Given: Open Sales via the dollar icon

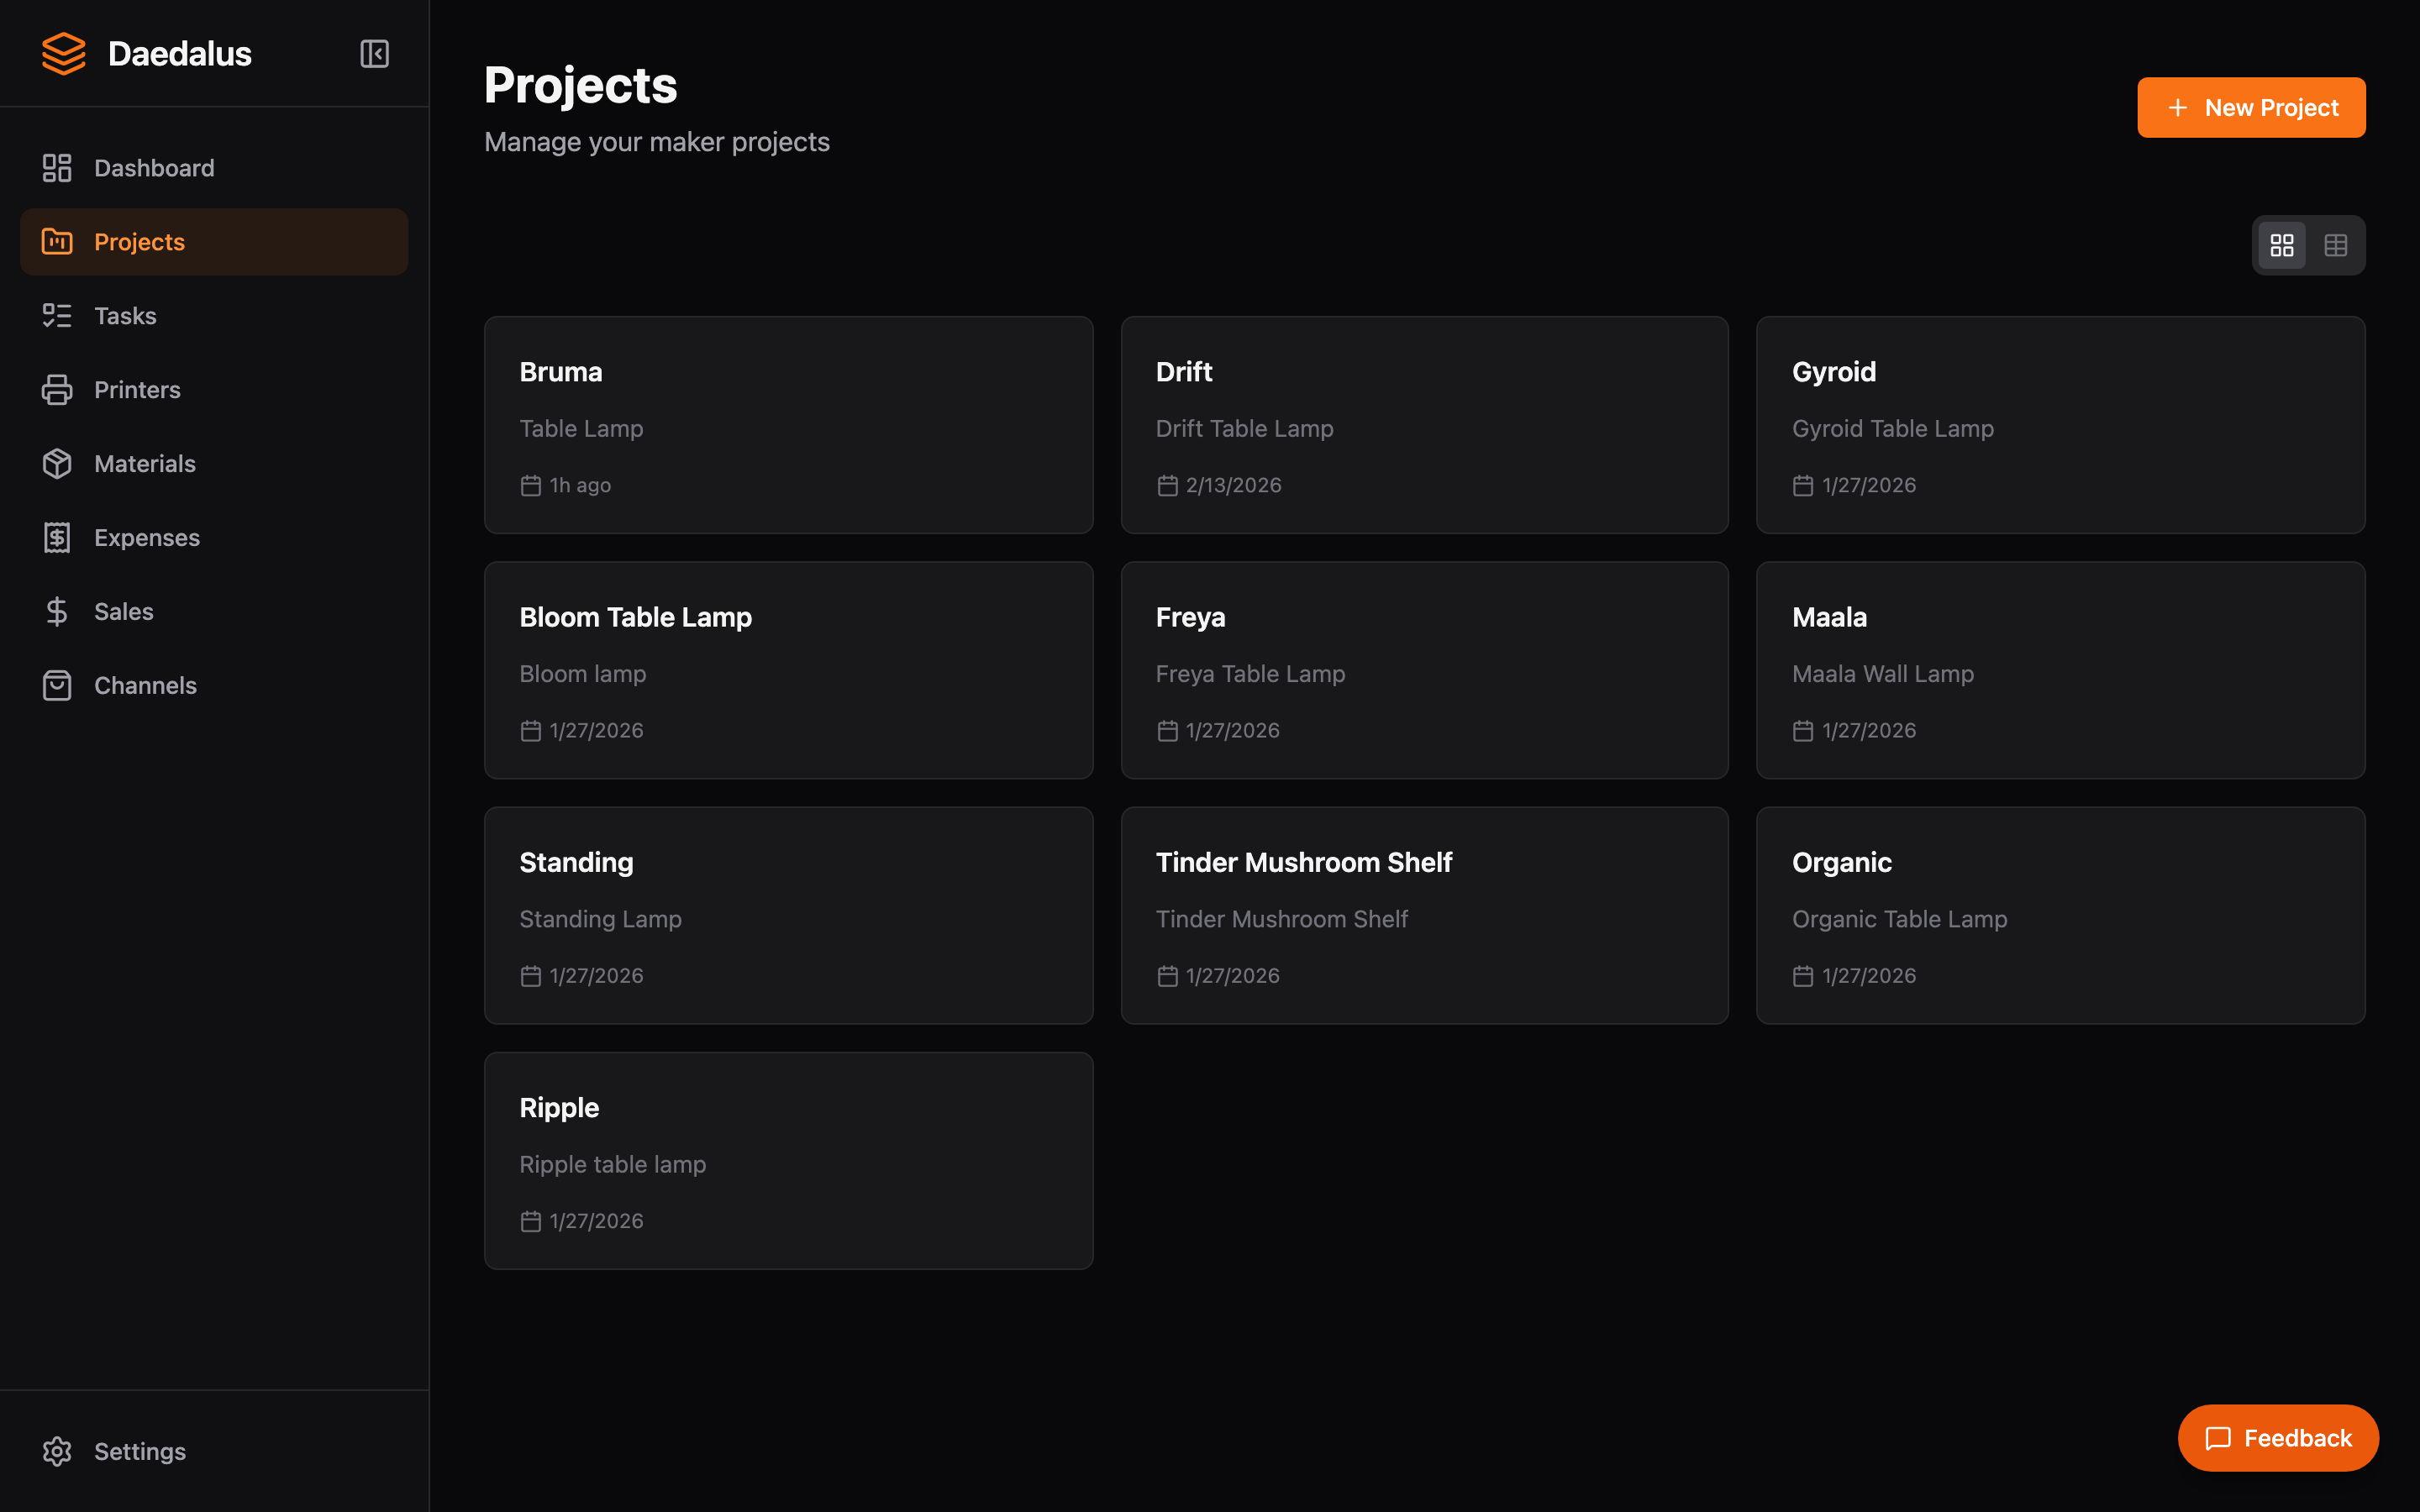Looking at the screenshot, I should 57,611.
